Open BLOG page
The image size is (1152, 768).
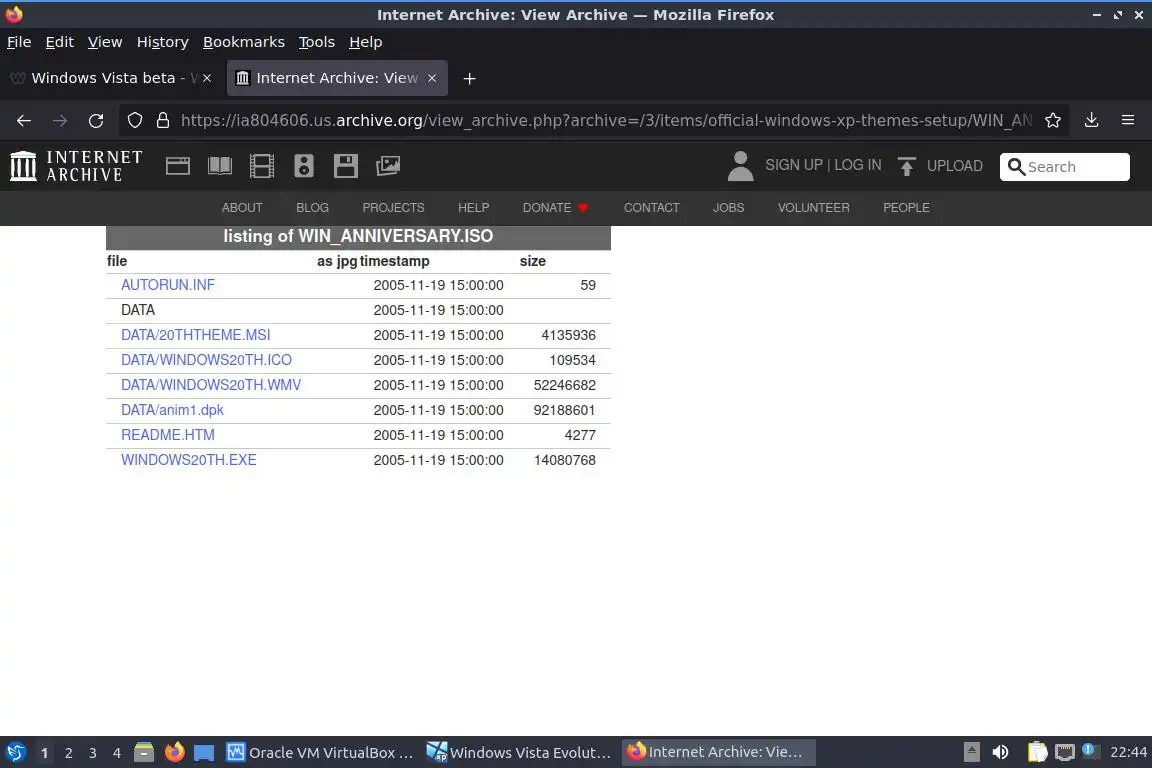312,208
